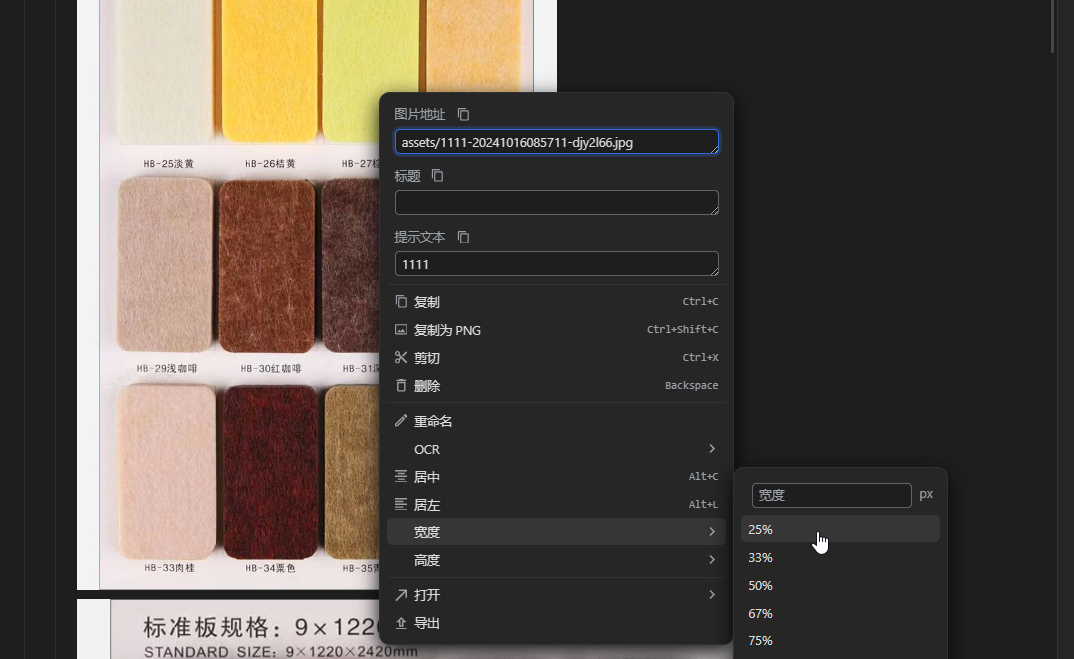Click the 删除 trash can icon
Viewport: 1074px width, 659px height.
pyautogui.click(x=401, y=386)
